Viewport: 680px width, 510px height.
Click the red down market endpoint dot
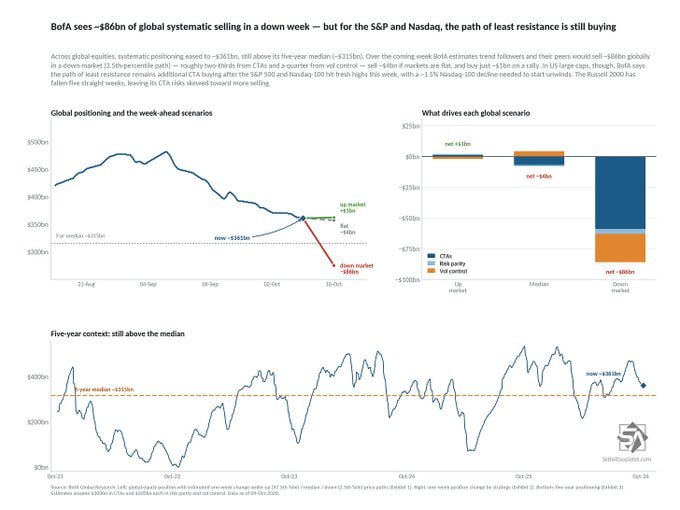pyautogui.click(x=334, y=265)
